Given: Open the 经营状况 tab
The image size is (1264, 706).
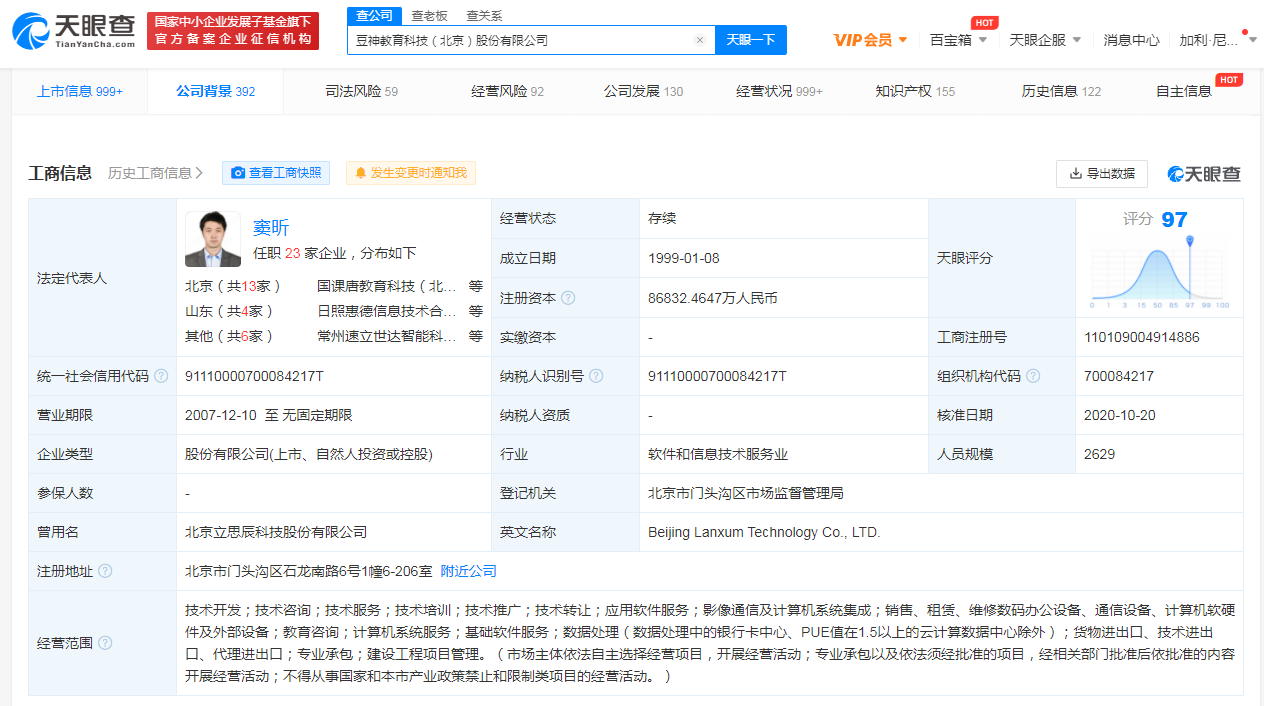Looking at the screenshot, I should pos(779,91).
